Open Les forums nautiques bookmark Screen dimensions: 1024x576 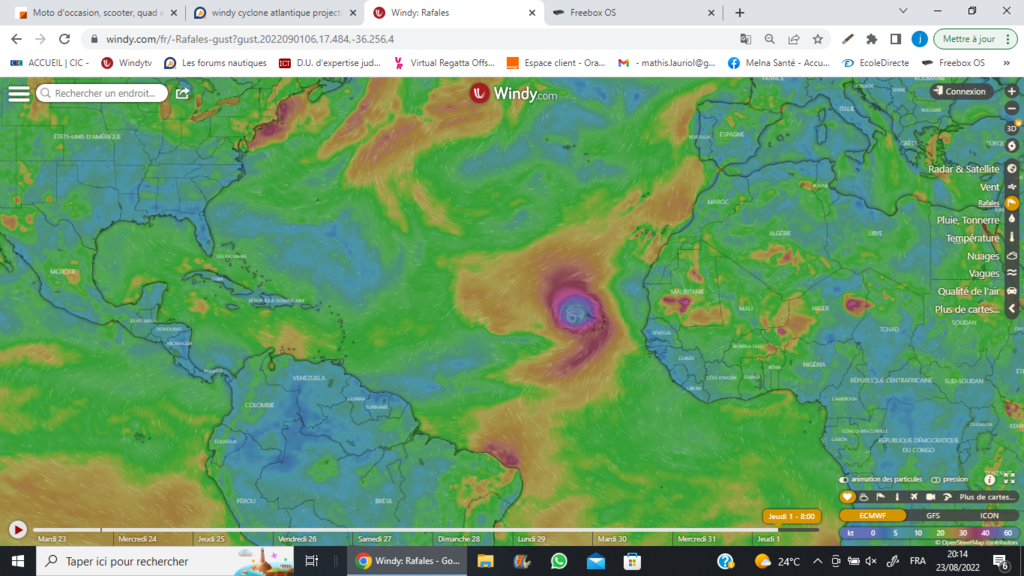tap(216, 63)
